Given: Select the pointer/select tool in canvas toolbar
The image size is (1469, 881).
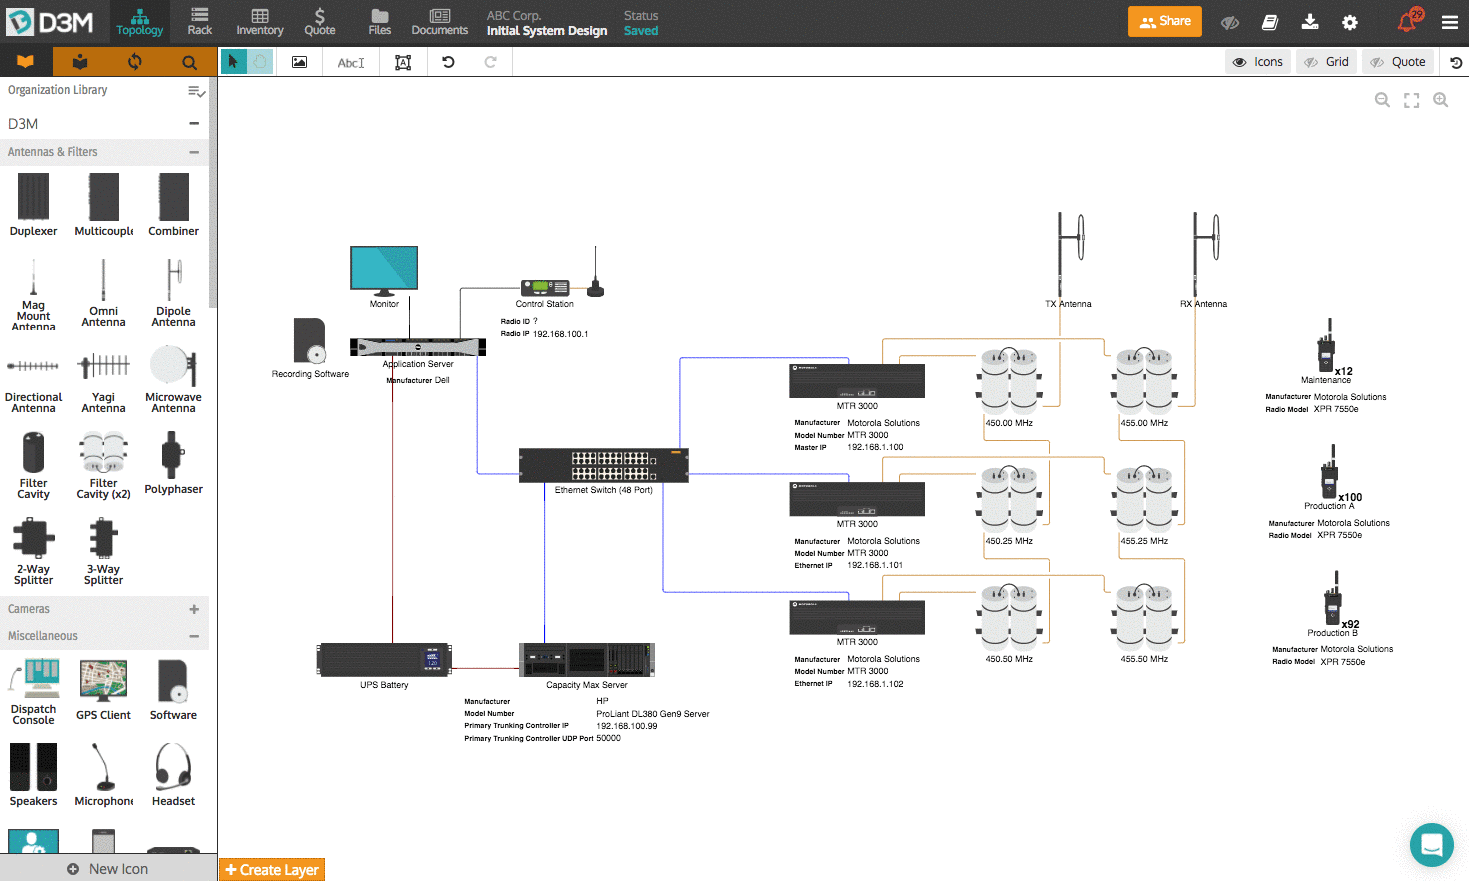Looking at the screenshot, I should 232,61.
